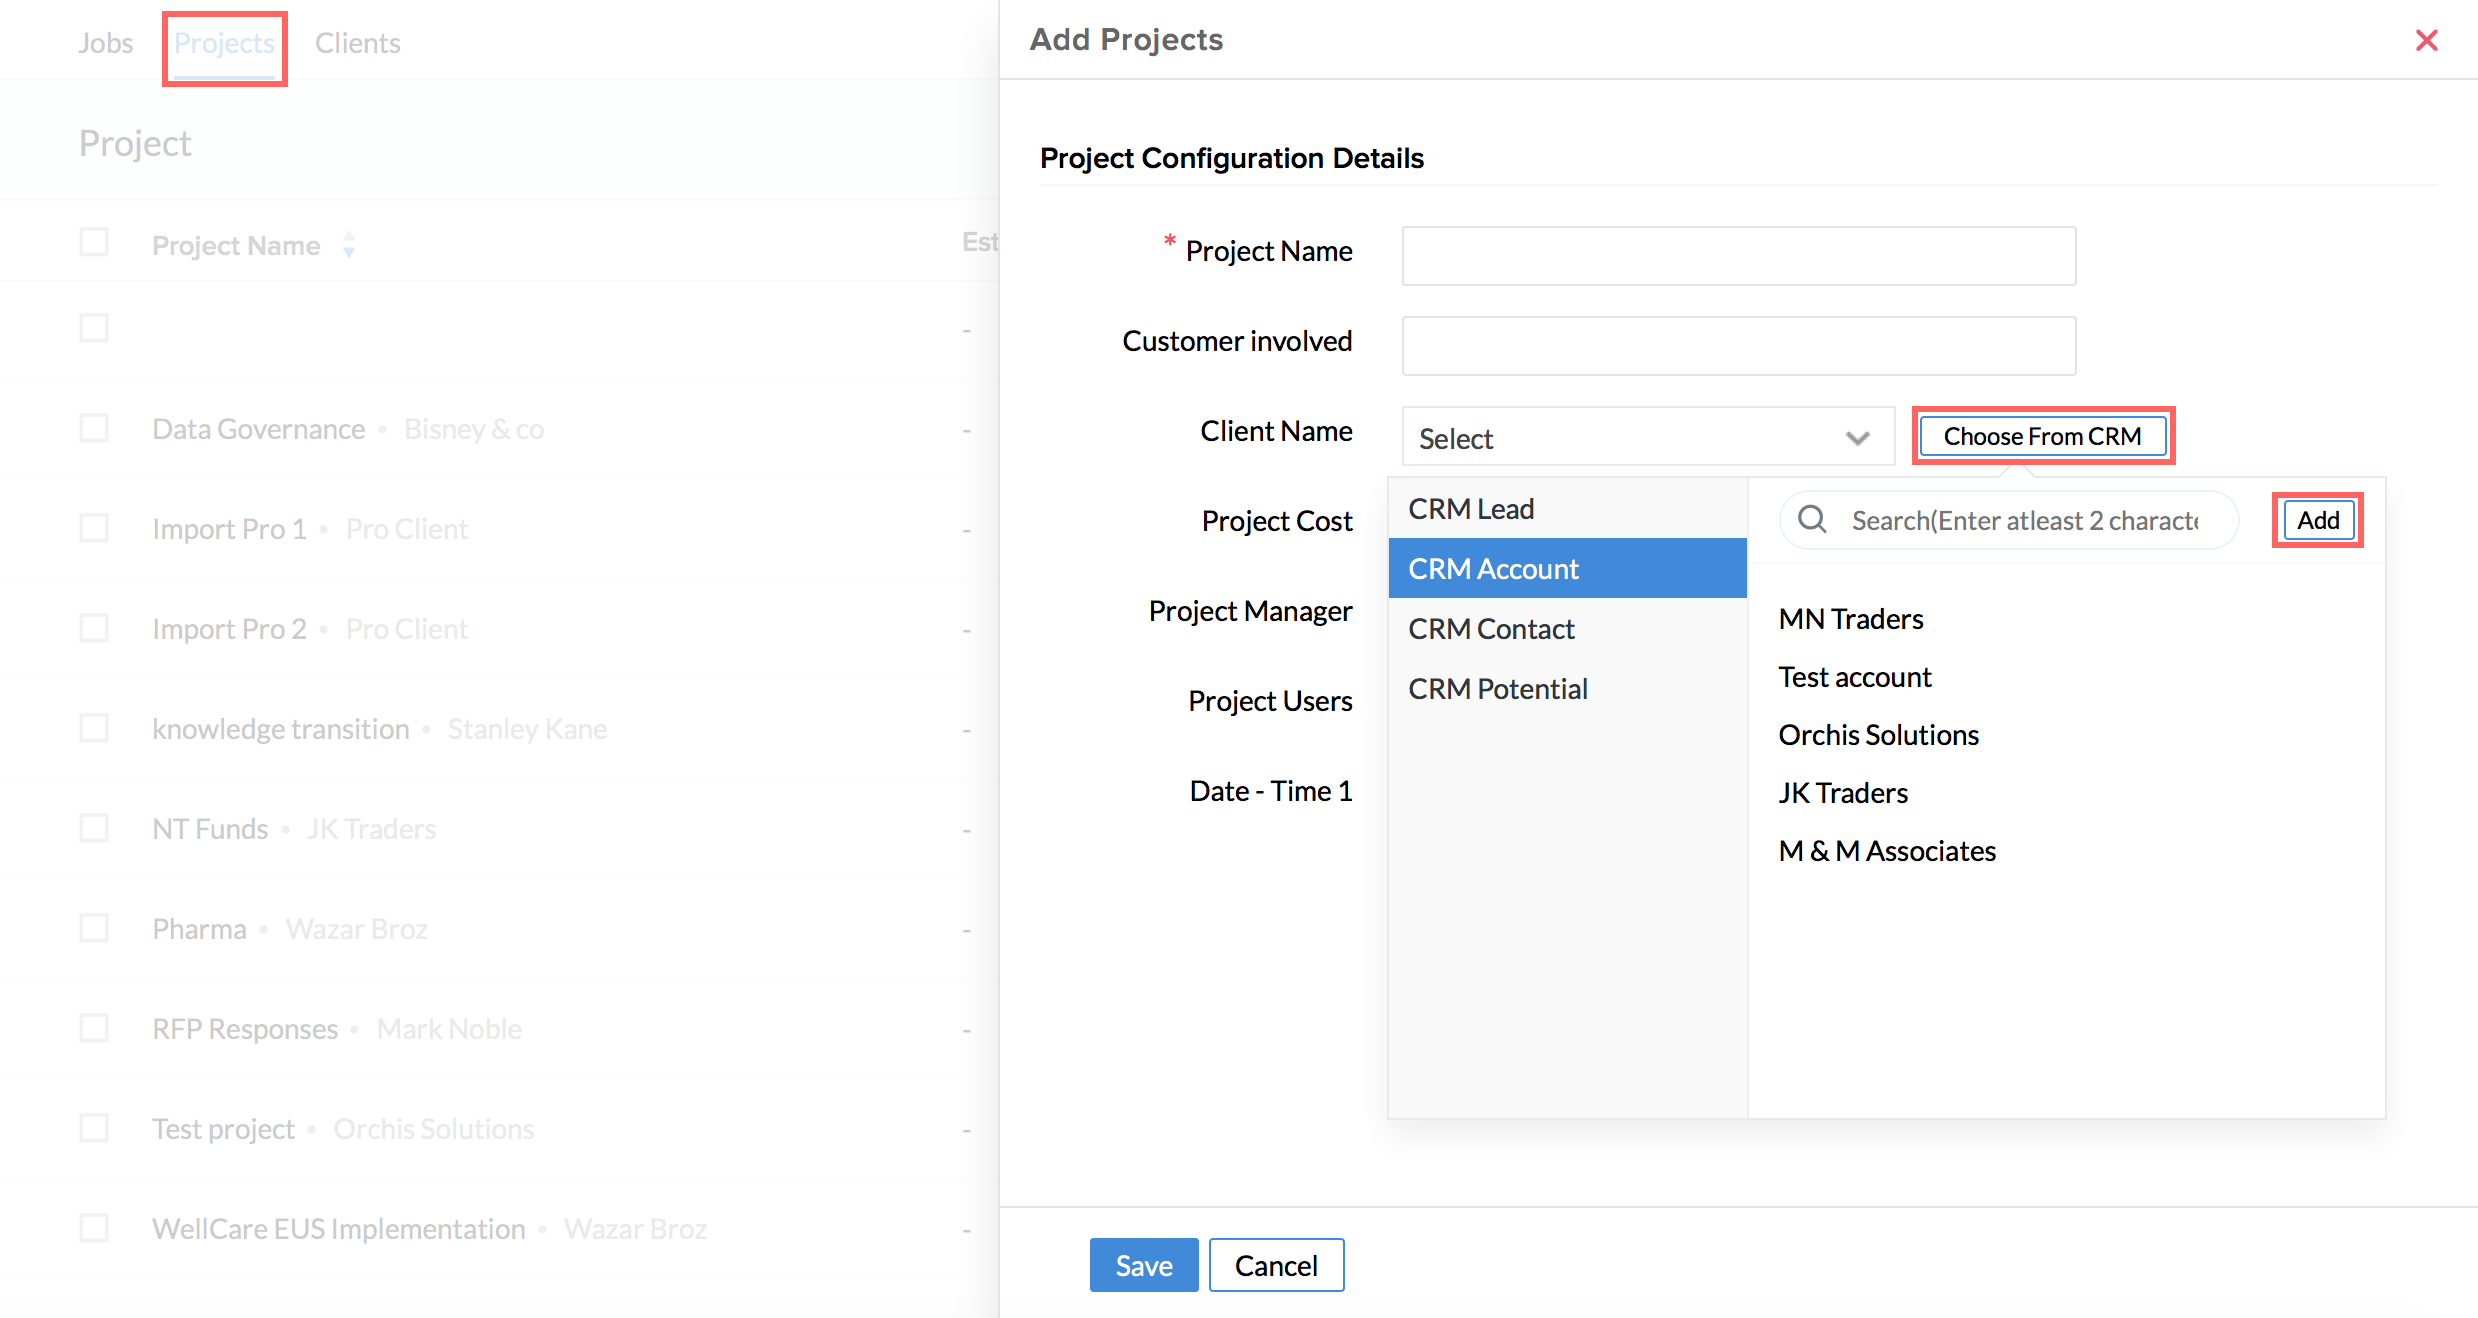Viewport: 2478px width, 1318px height.
Task: Click the Add button in CRM popup
Action: pyautogui.click(x=2317, y=520)
